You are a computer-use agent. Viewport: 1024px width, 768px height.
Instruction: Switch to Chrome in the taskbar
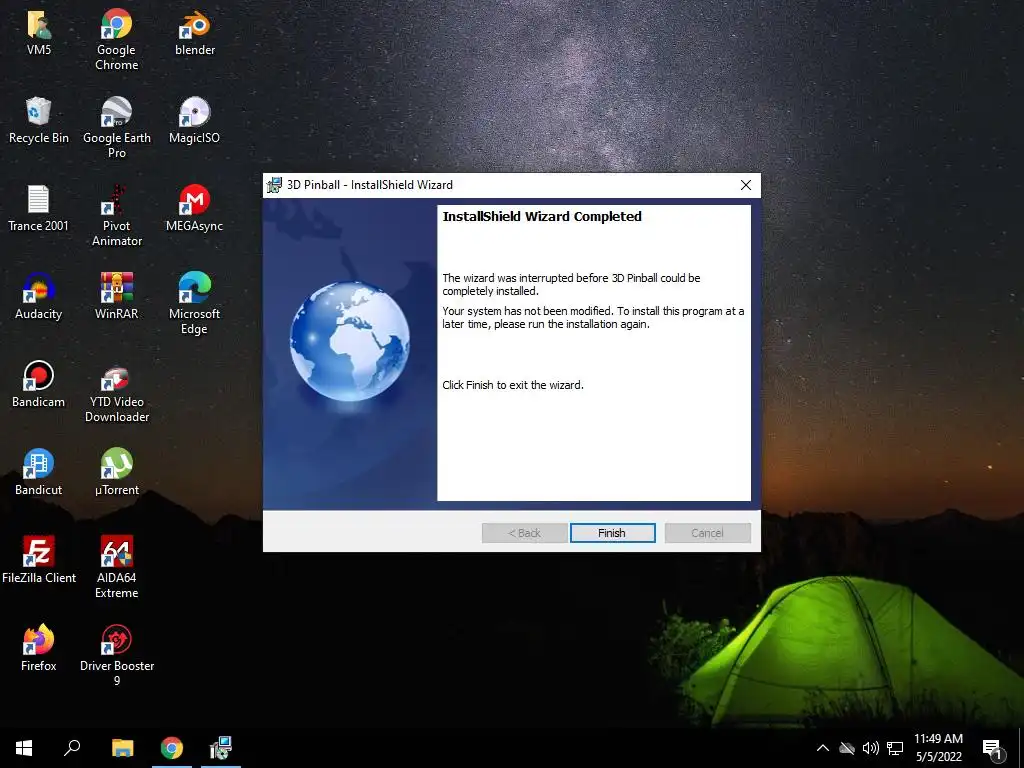tap(172, 748)
